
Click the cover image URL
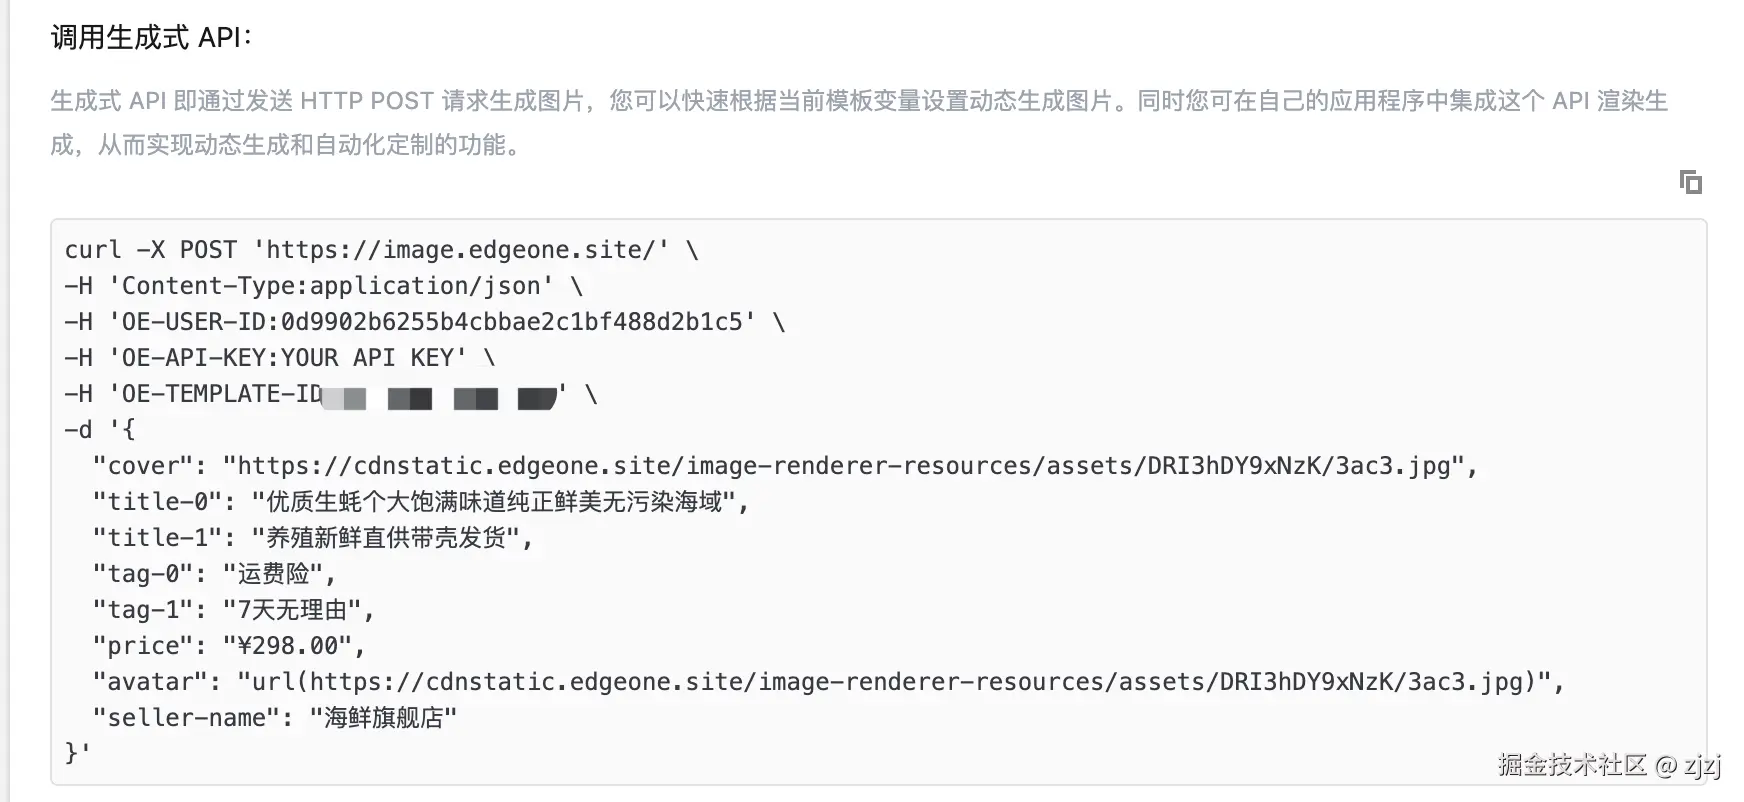pyautogui.click(x=848, y=466)
